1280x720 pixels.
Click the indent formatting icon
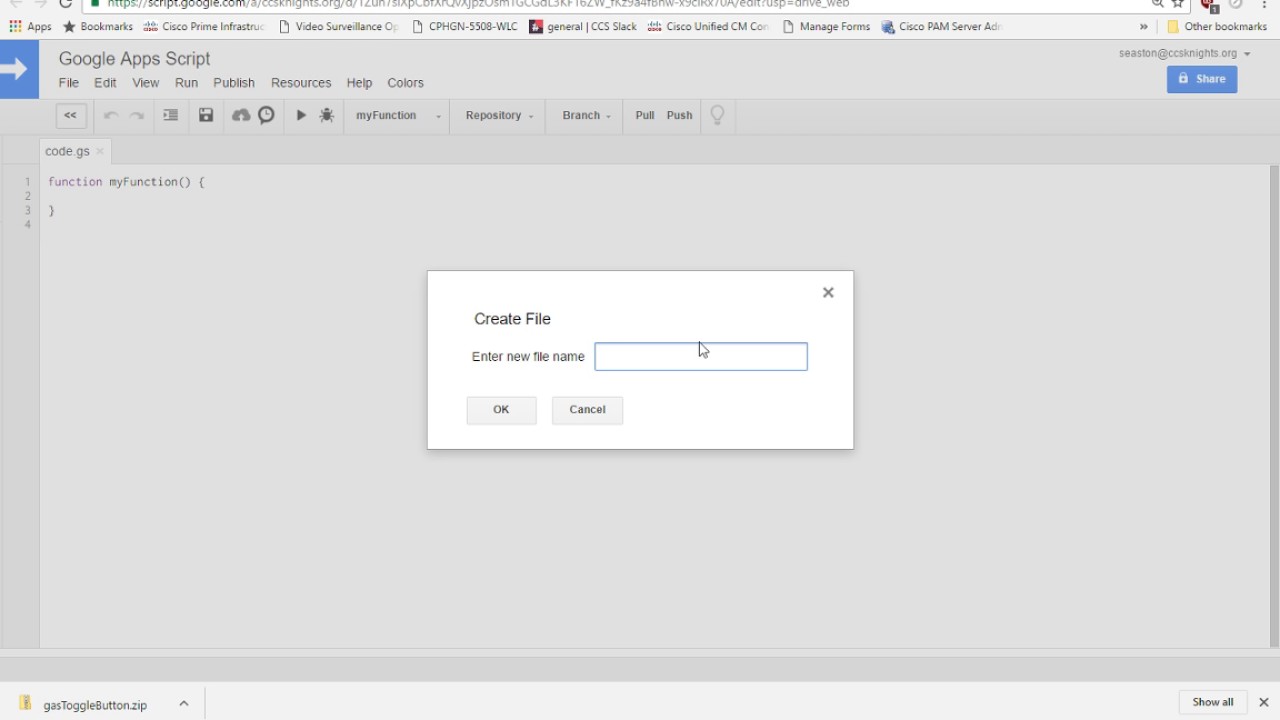171,115
